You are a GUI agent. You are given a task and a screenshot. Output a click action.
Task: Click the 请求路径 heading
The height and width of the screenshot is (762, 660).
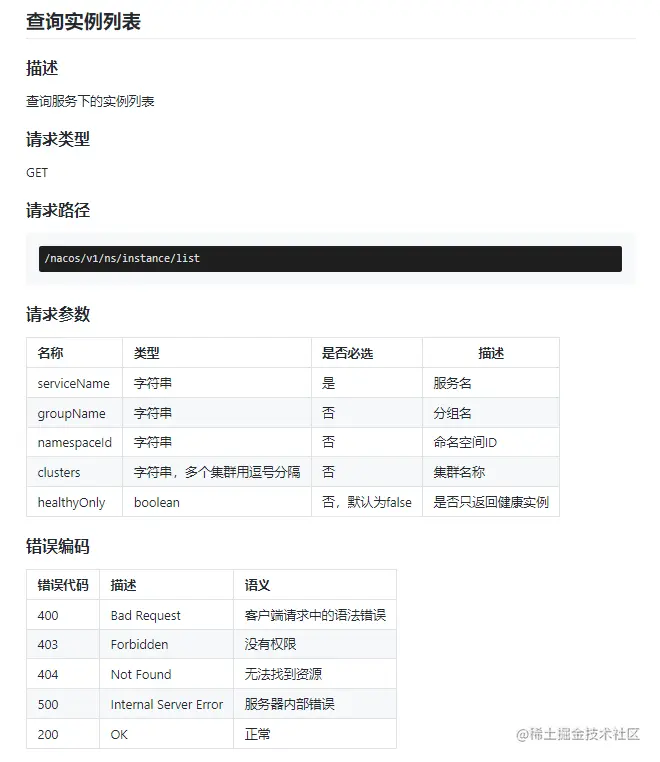tap(58, 210)
